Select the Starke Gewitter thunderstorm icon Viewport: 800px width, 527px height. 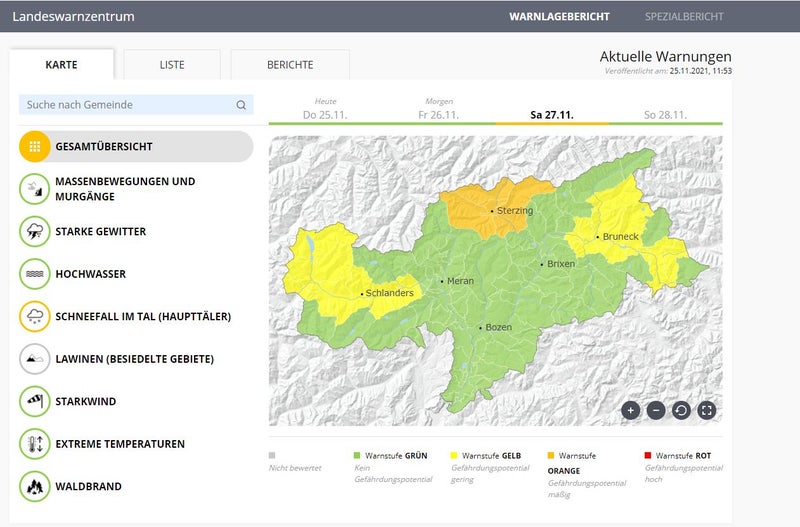pyautogui.click(x=35, y=231)
